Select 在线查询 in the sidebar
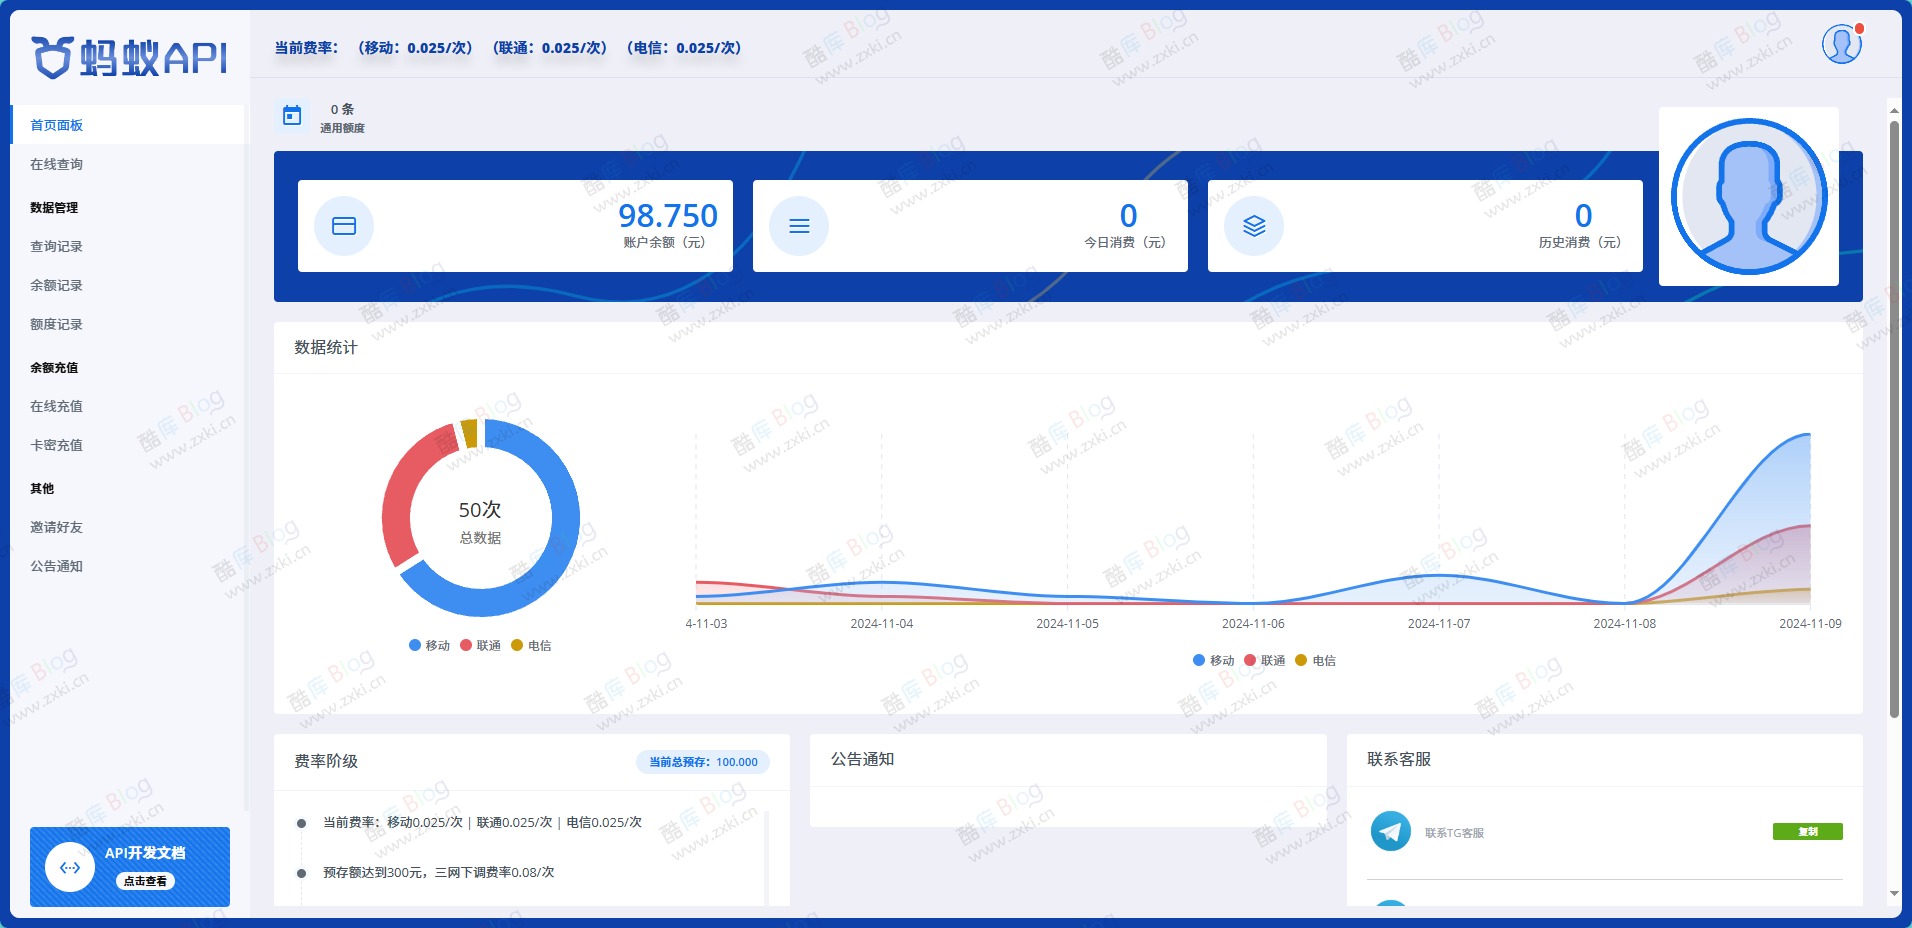The height and width of the screenshot is (928, 1912). pyautogui.click(x=57, y=164)
